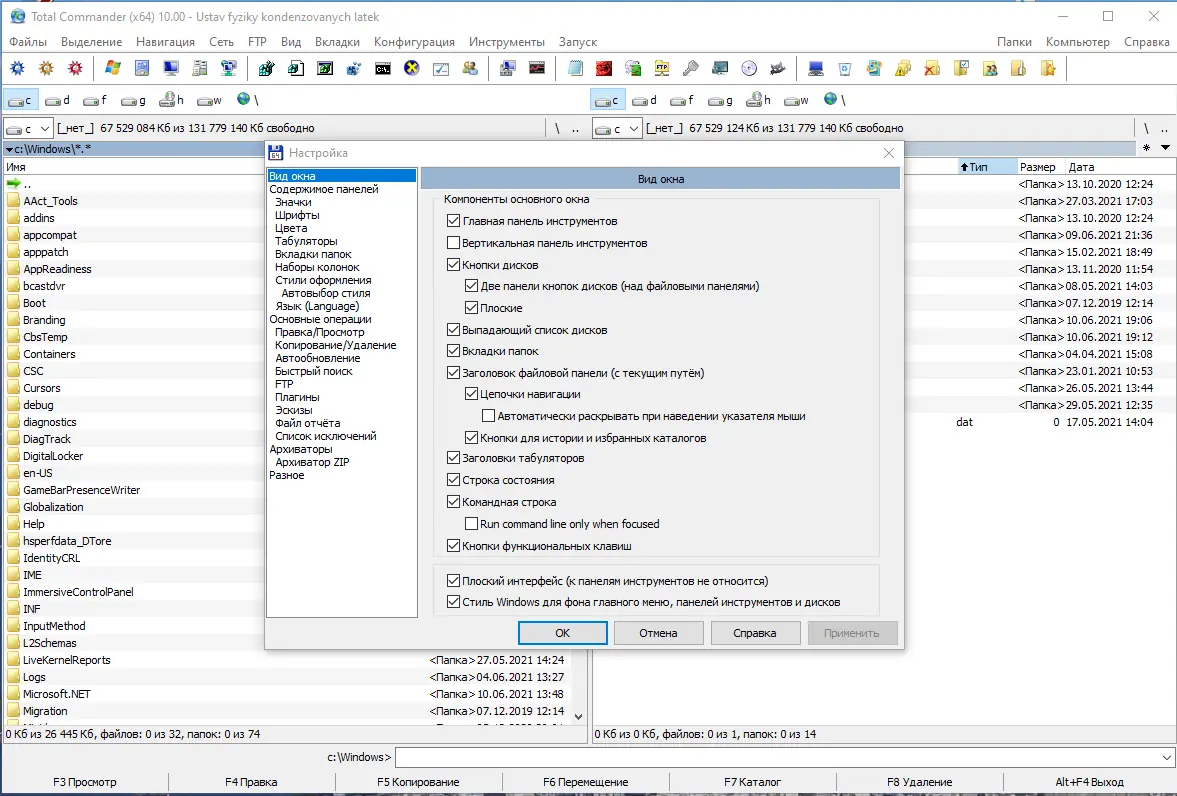
Task: Click the network computers toolbar icon
Action: click(x=229, y=68)
